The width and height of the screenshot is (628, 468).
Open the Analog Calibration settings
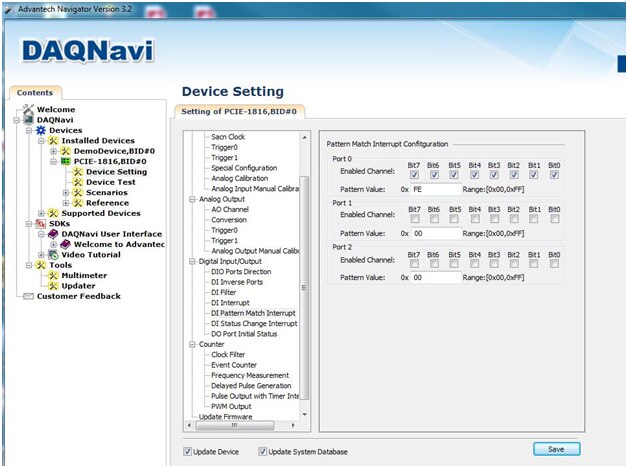coord(240,178)
